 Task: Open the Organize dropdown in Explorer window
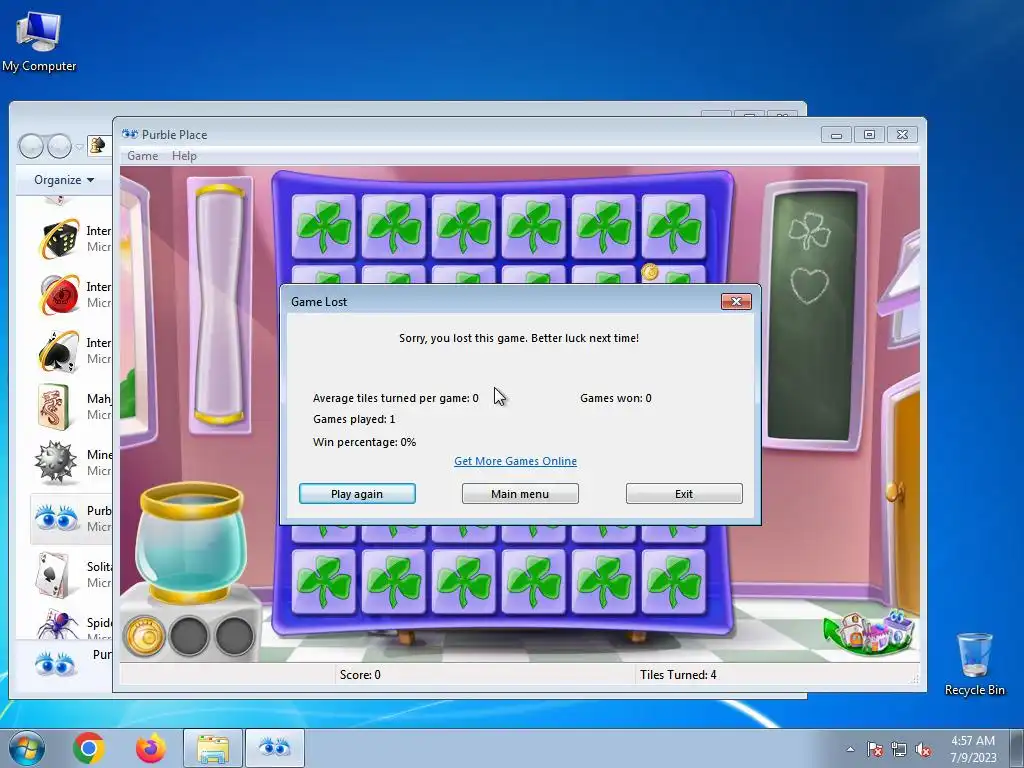click(x=63, y=180)
